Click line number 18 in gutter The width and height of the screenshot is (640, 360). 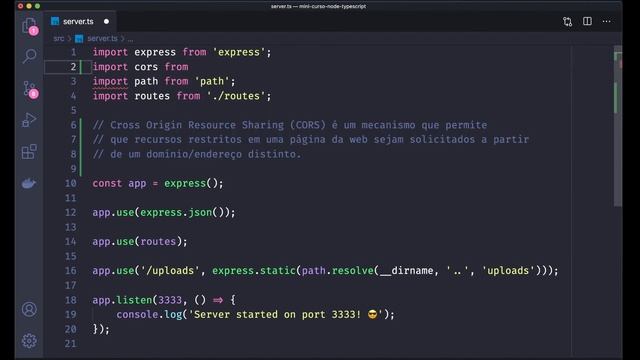coord(71,300)
